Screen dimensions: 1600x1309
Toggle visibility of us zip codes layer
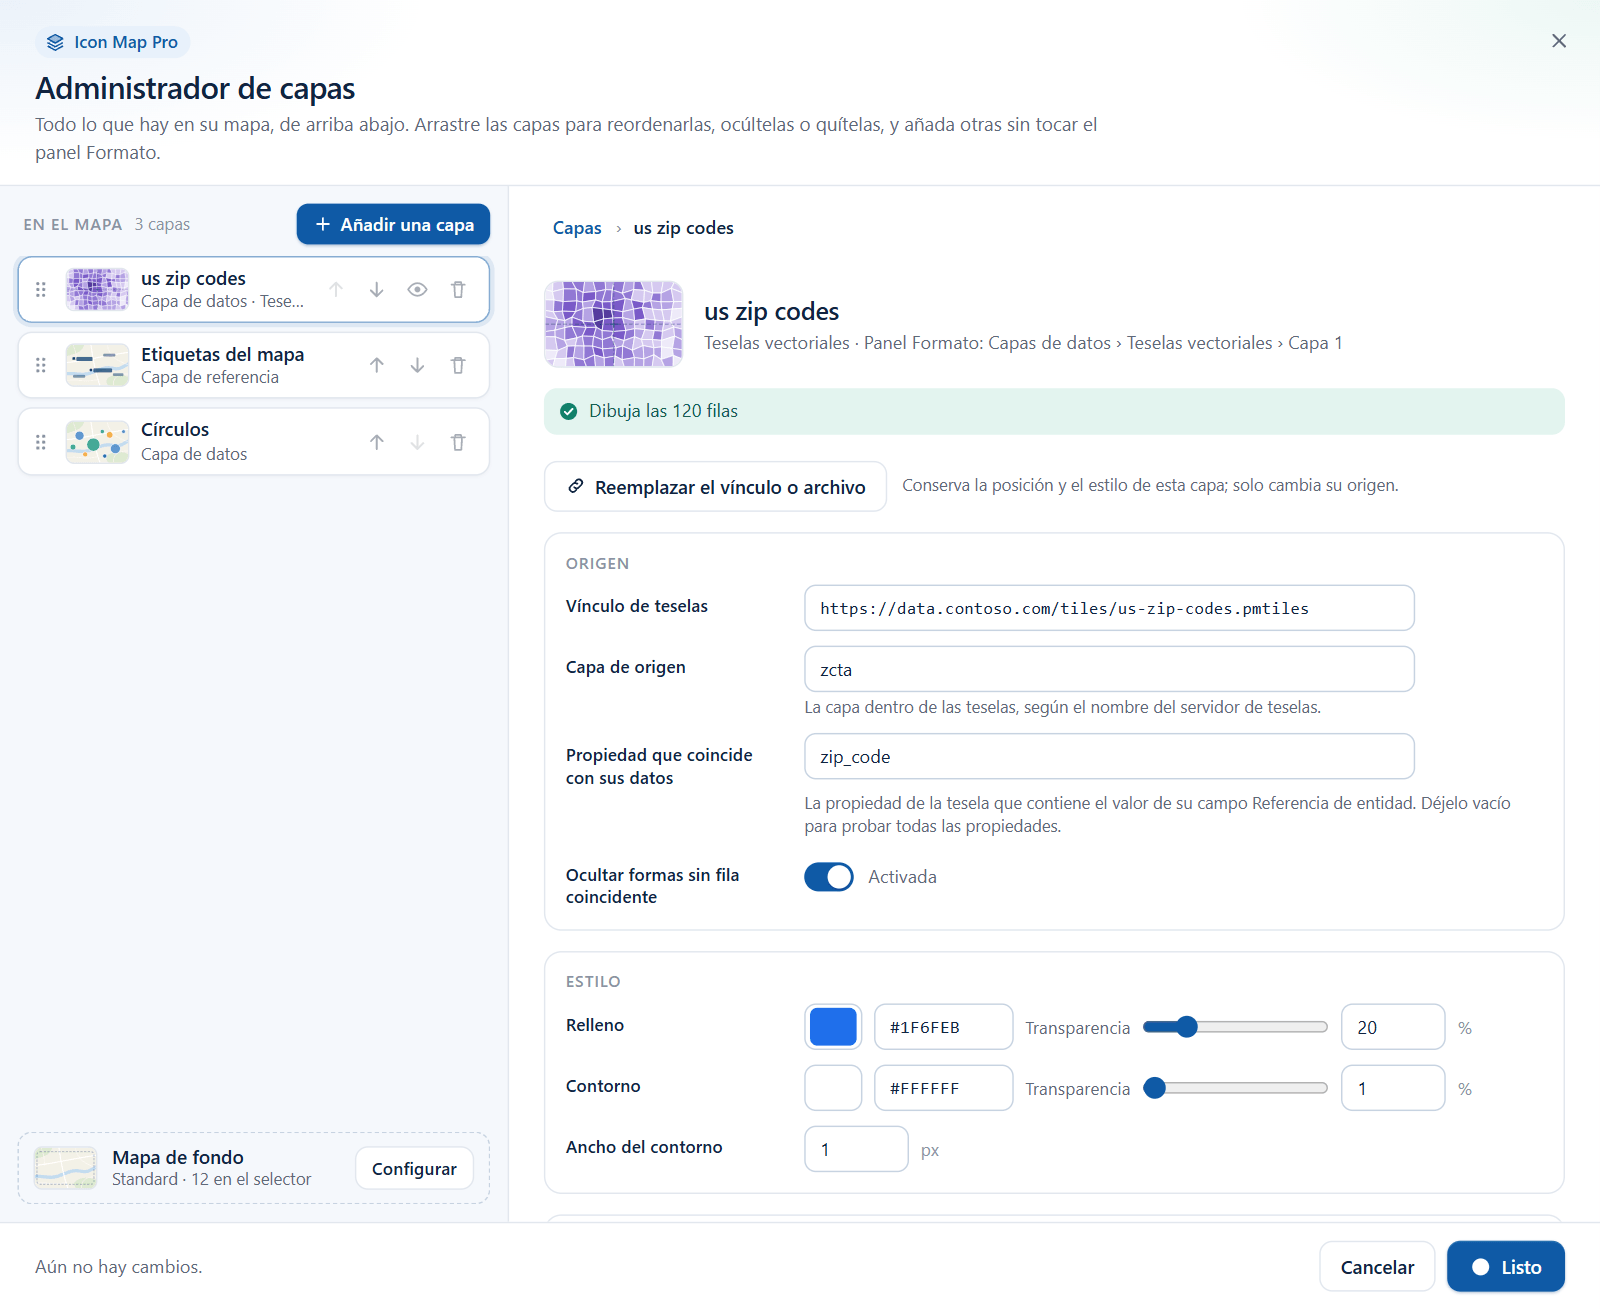click(417, 290)
